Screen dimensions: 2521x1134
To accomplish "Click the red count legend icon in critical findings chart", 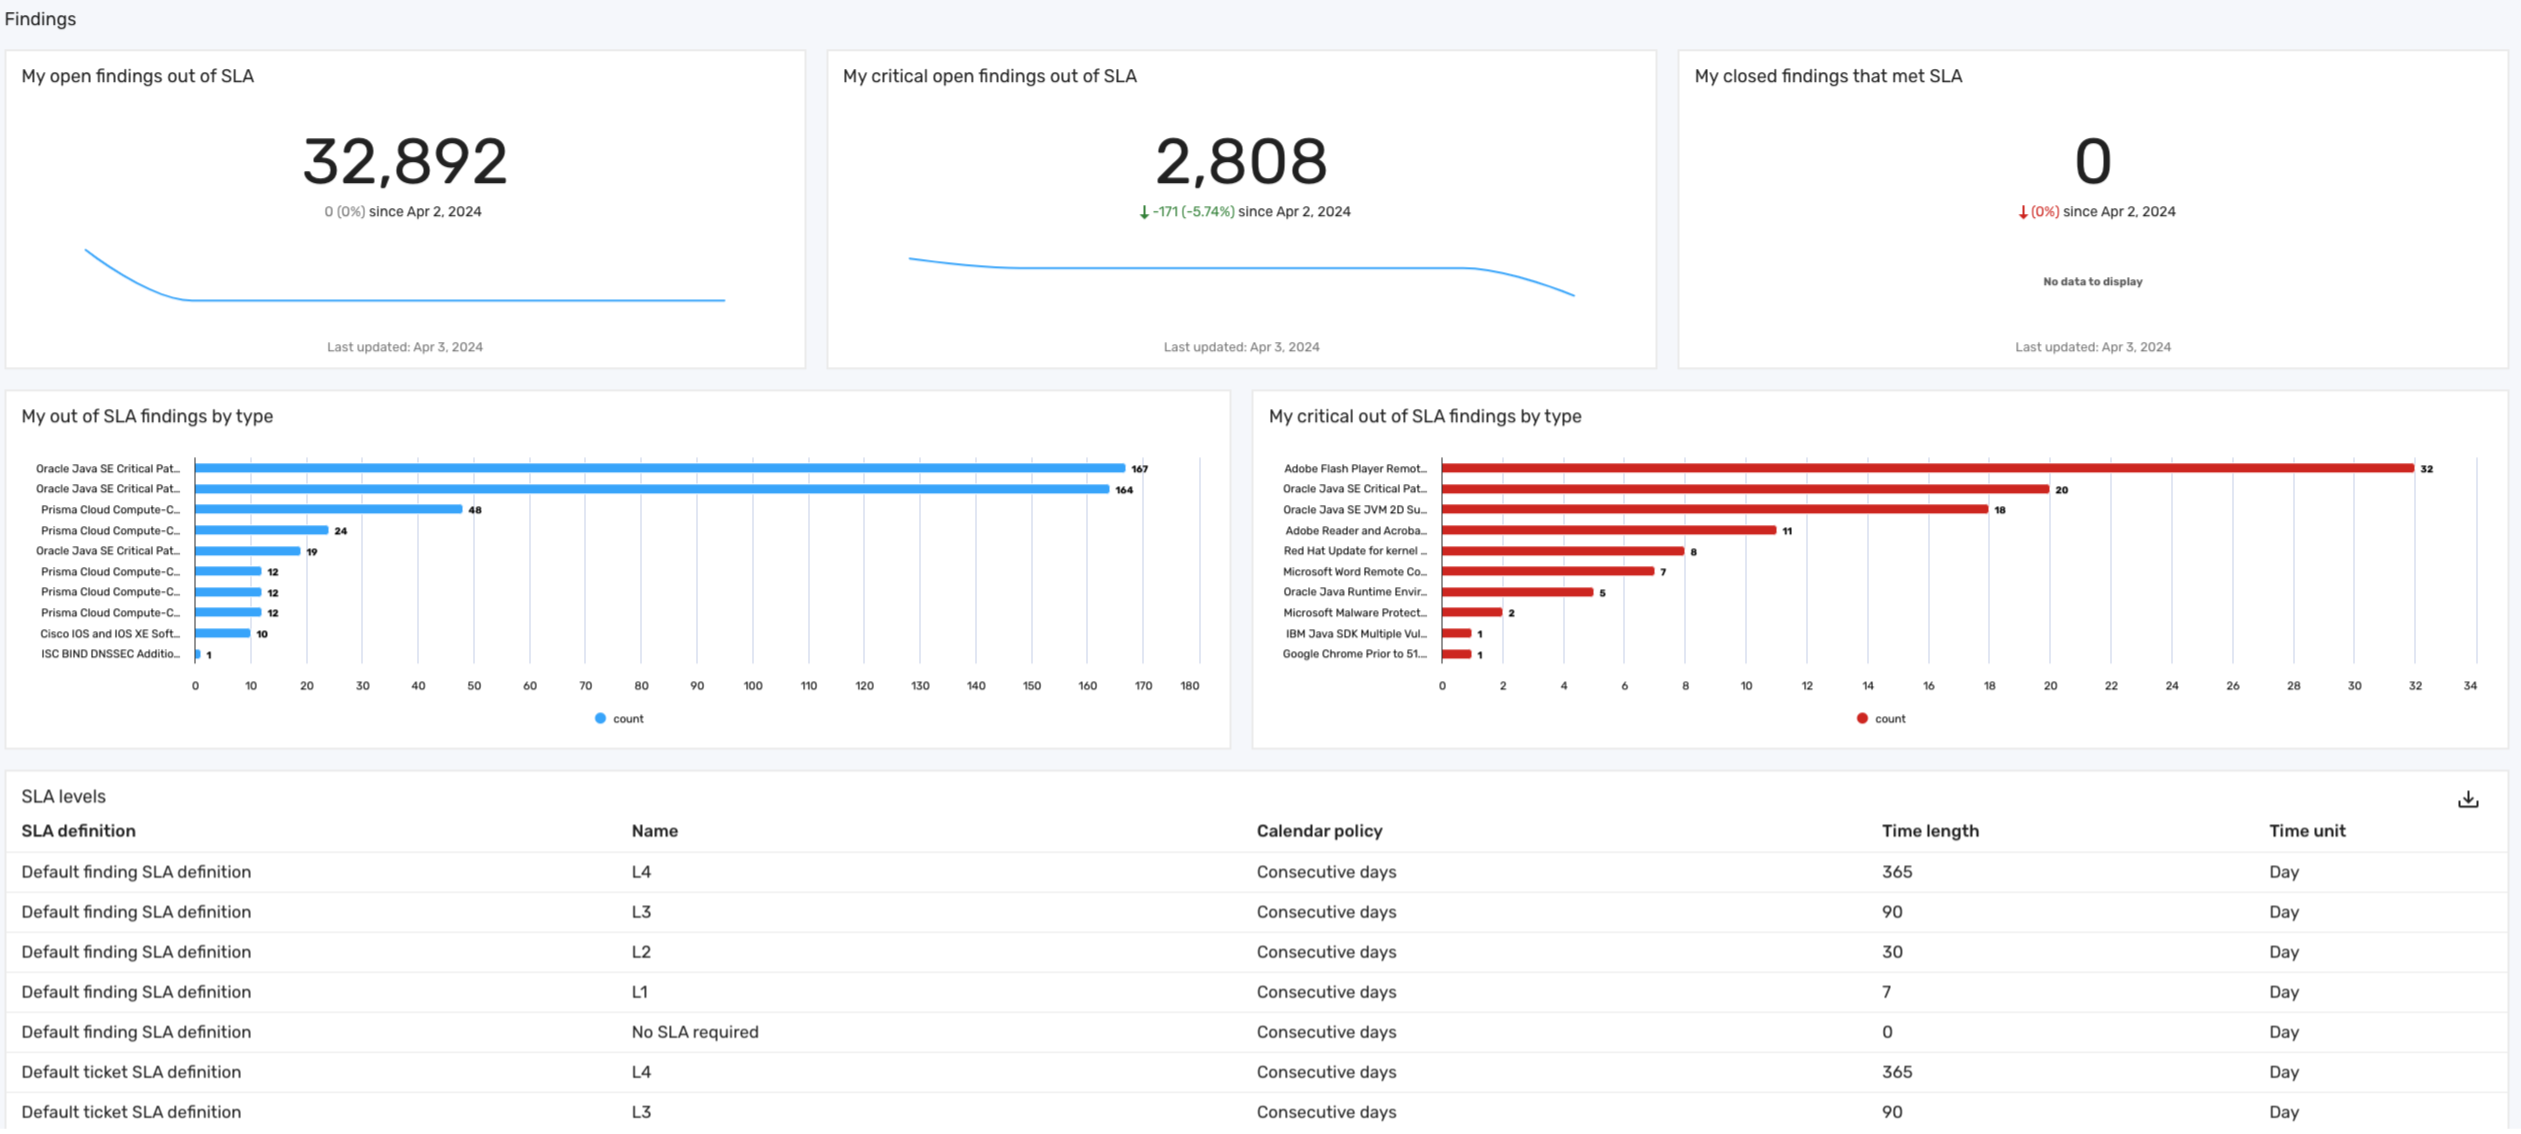I will (1860, 717).
